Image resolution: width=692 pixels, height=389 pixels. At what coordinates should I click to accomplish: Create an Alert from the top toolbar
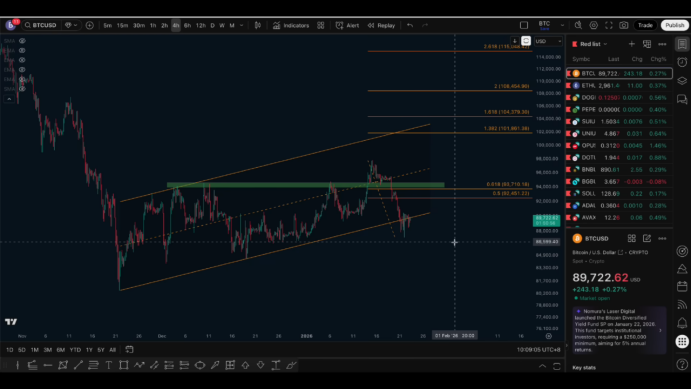(x=347, y=26)
